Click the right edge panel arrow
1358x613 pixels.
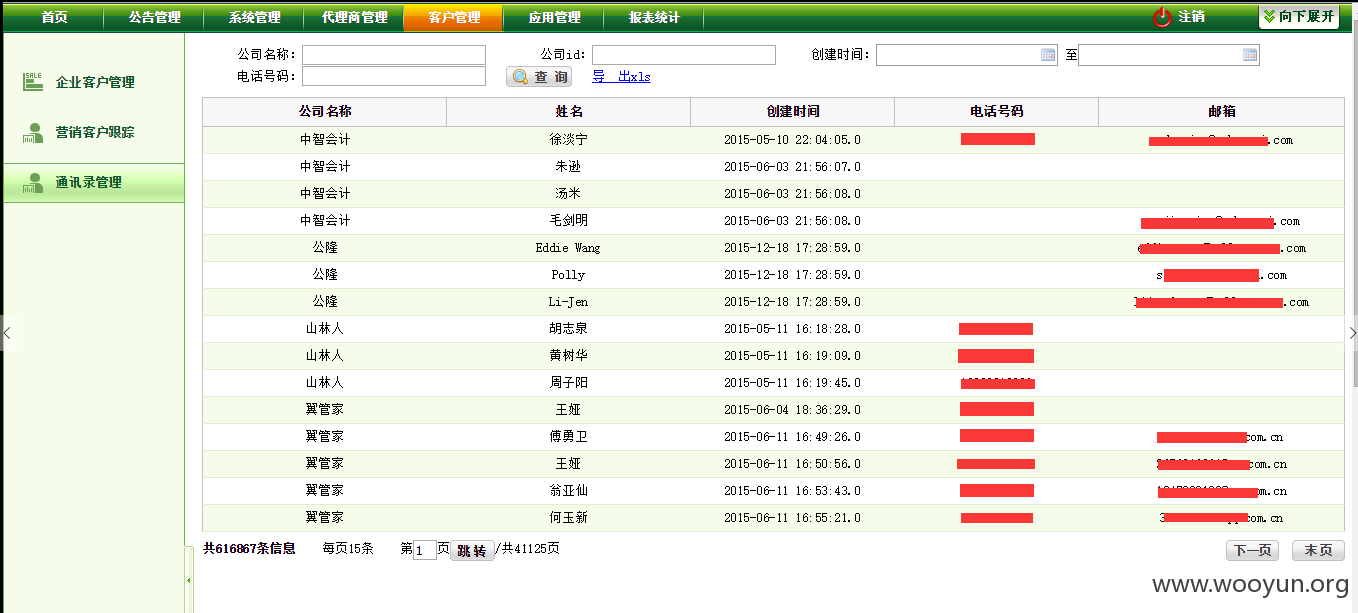(1352, 333)
